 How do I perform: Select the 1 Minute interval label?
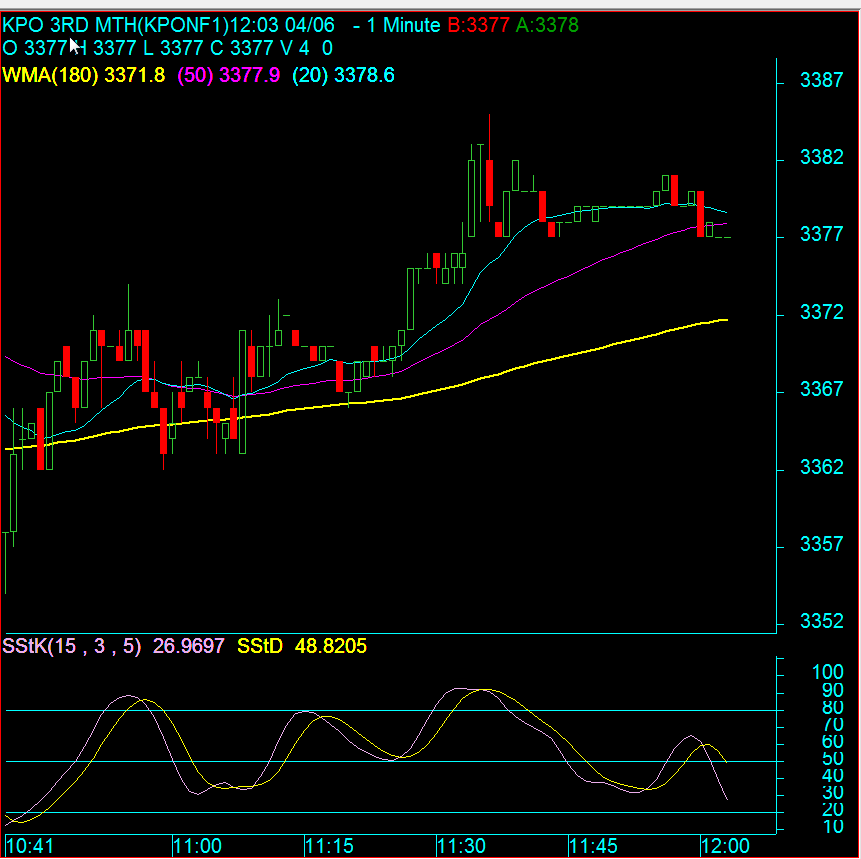403,25
